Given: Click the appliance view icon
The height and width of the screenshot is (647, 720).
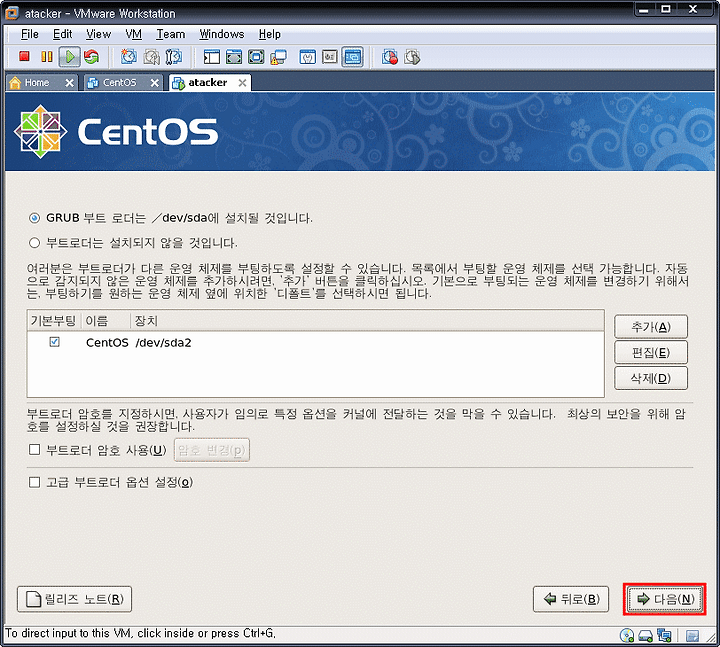Looking at the screenshot, I should 330,57.
